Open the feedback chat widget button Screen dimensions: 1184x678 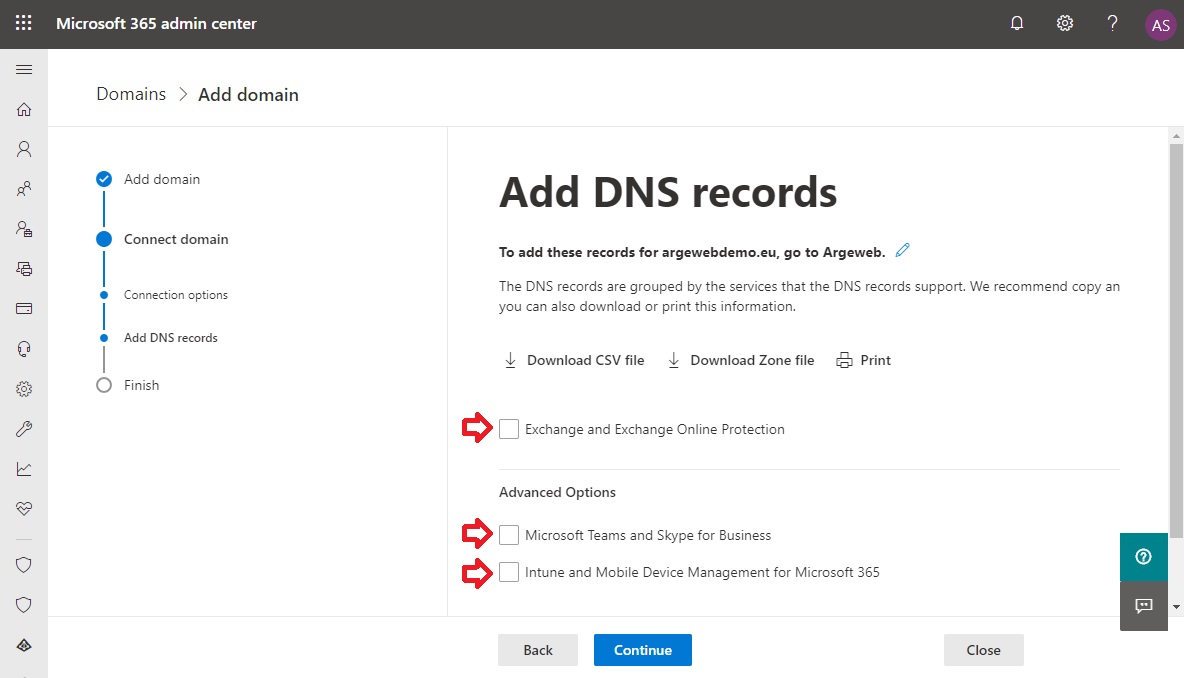click(x=1144, y=606)
